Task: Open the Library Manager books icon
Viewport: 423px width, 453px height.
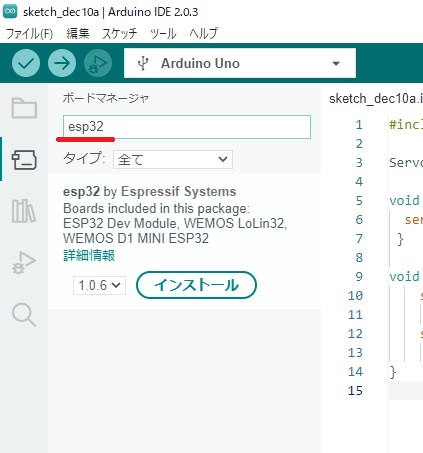Action: [x=24, y=211]
